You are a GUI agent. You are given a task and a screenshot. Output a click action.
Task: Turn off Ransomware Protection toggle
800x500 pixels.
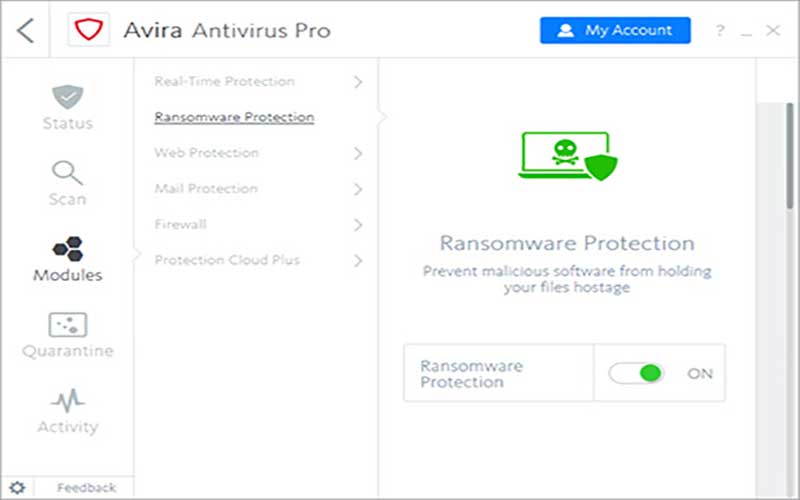(637, 373)
